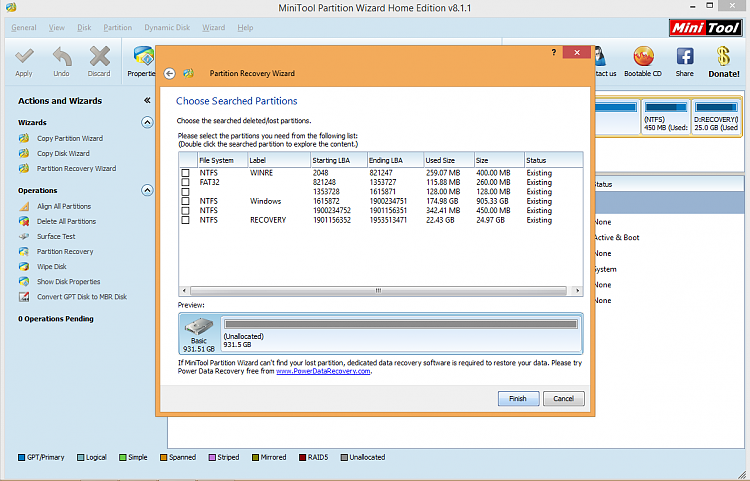
Task: Sort by Used Size column header
Action: click(x=448, y=160)
